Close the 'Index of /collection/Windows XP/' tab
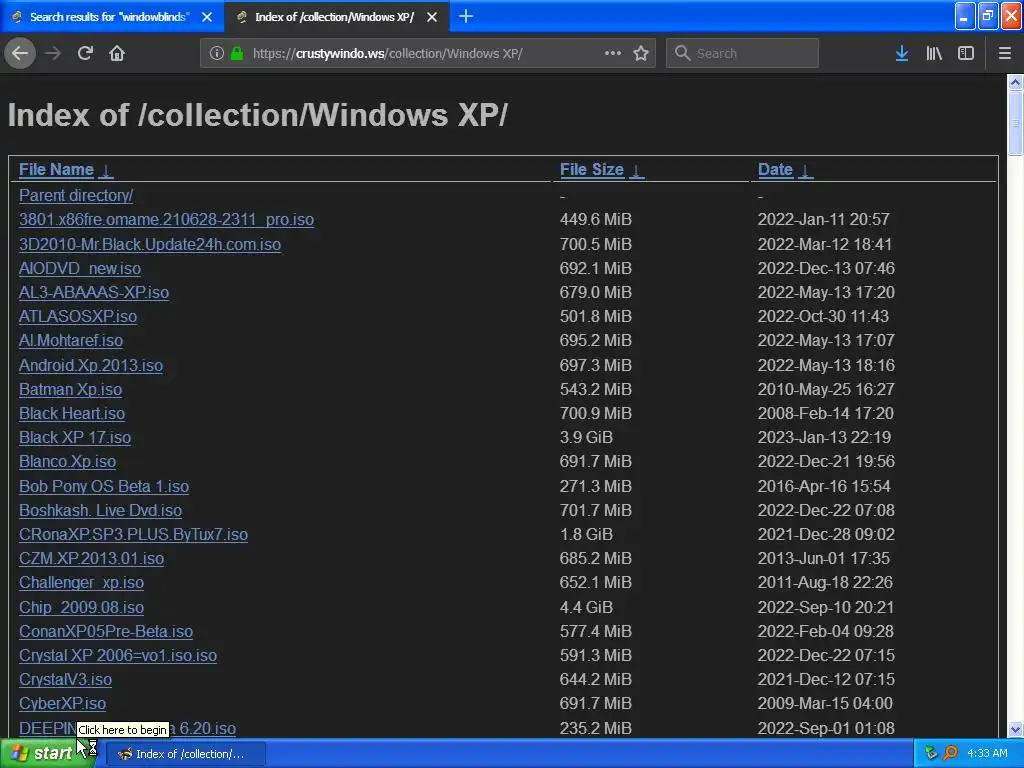Viewport: 1024px width, 768px height. pyautogui.click(x=432, y=17)
